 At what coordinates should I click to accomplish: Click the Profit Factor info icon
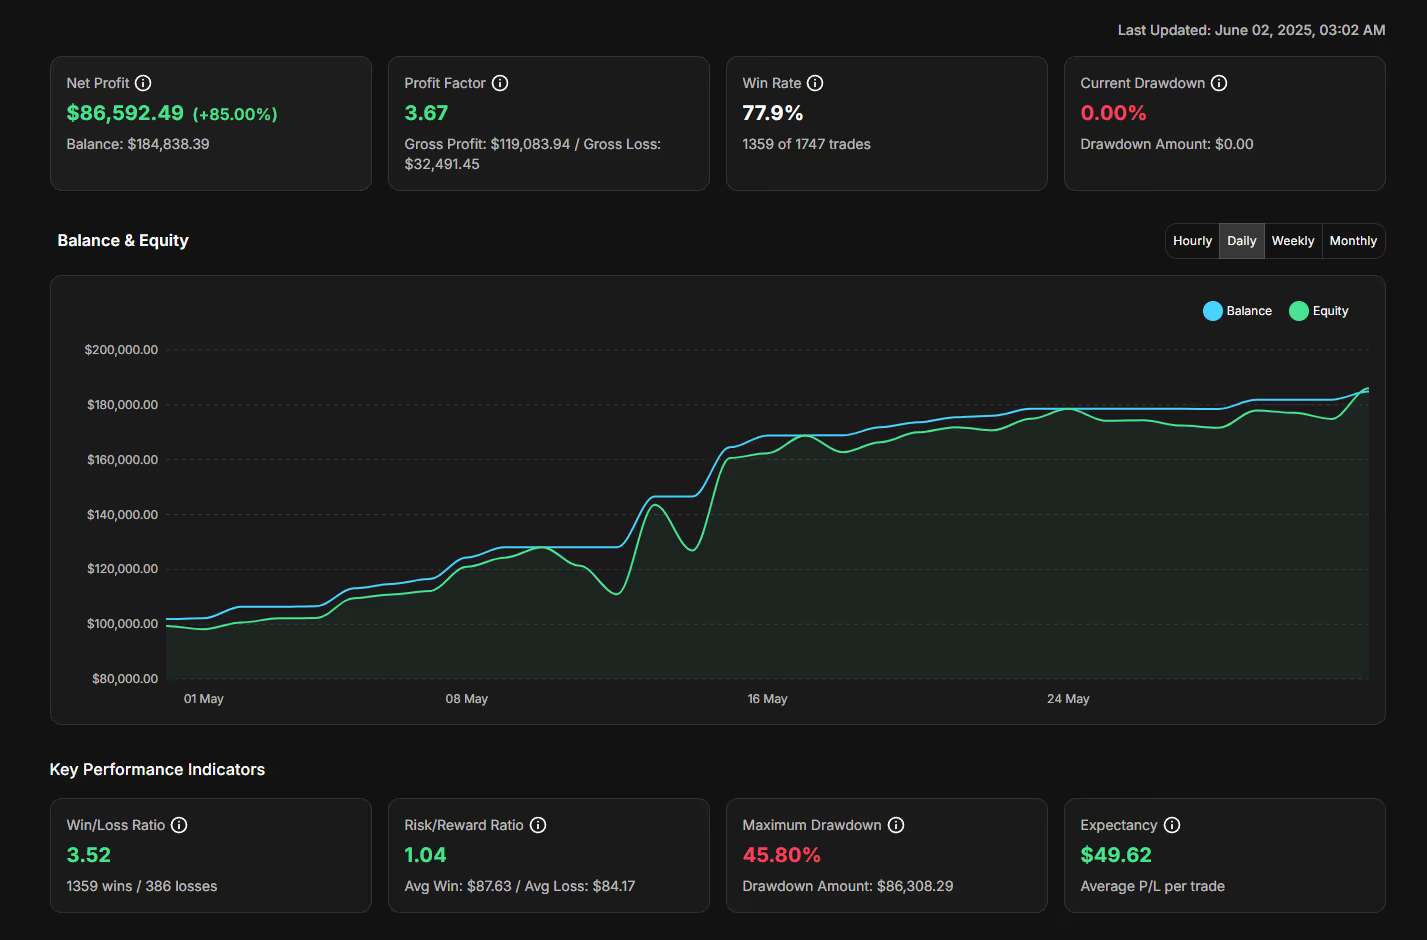pyautogui.click(x=500, y=83)
